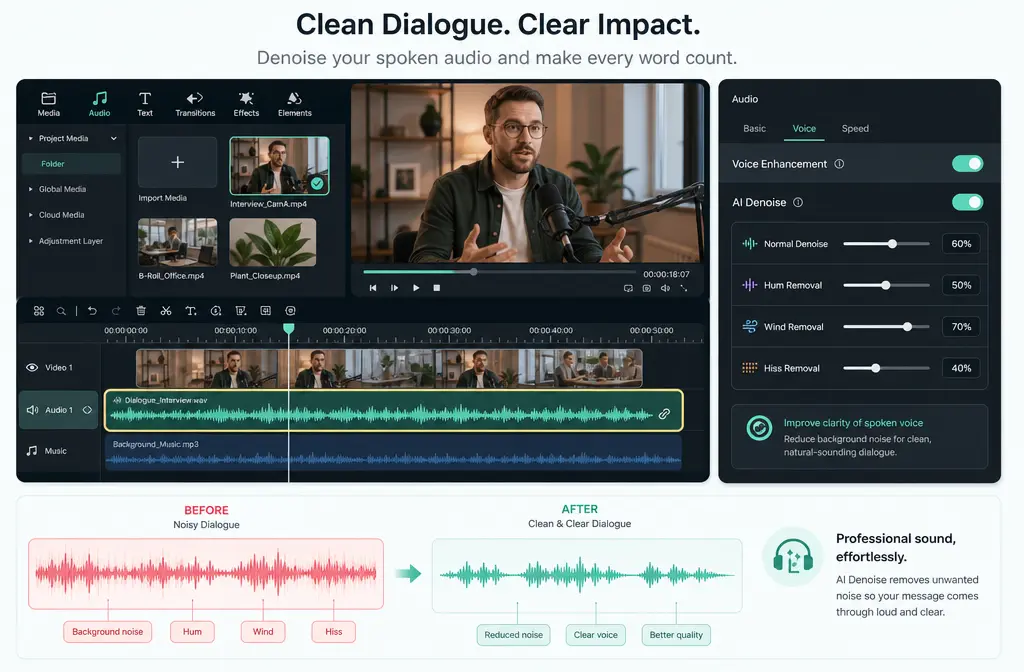Click the freeze-frame icon in timeline toolbar
Screen dimensions: 1024x672
266,311
